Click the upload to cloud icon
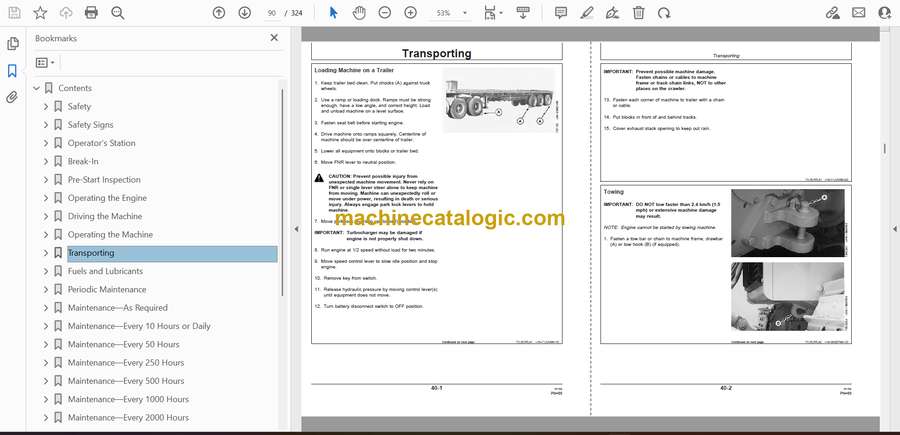900x435 pixels. [x=66, y=13]
